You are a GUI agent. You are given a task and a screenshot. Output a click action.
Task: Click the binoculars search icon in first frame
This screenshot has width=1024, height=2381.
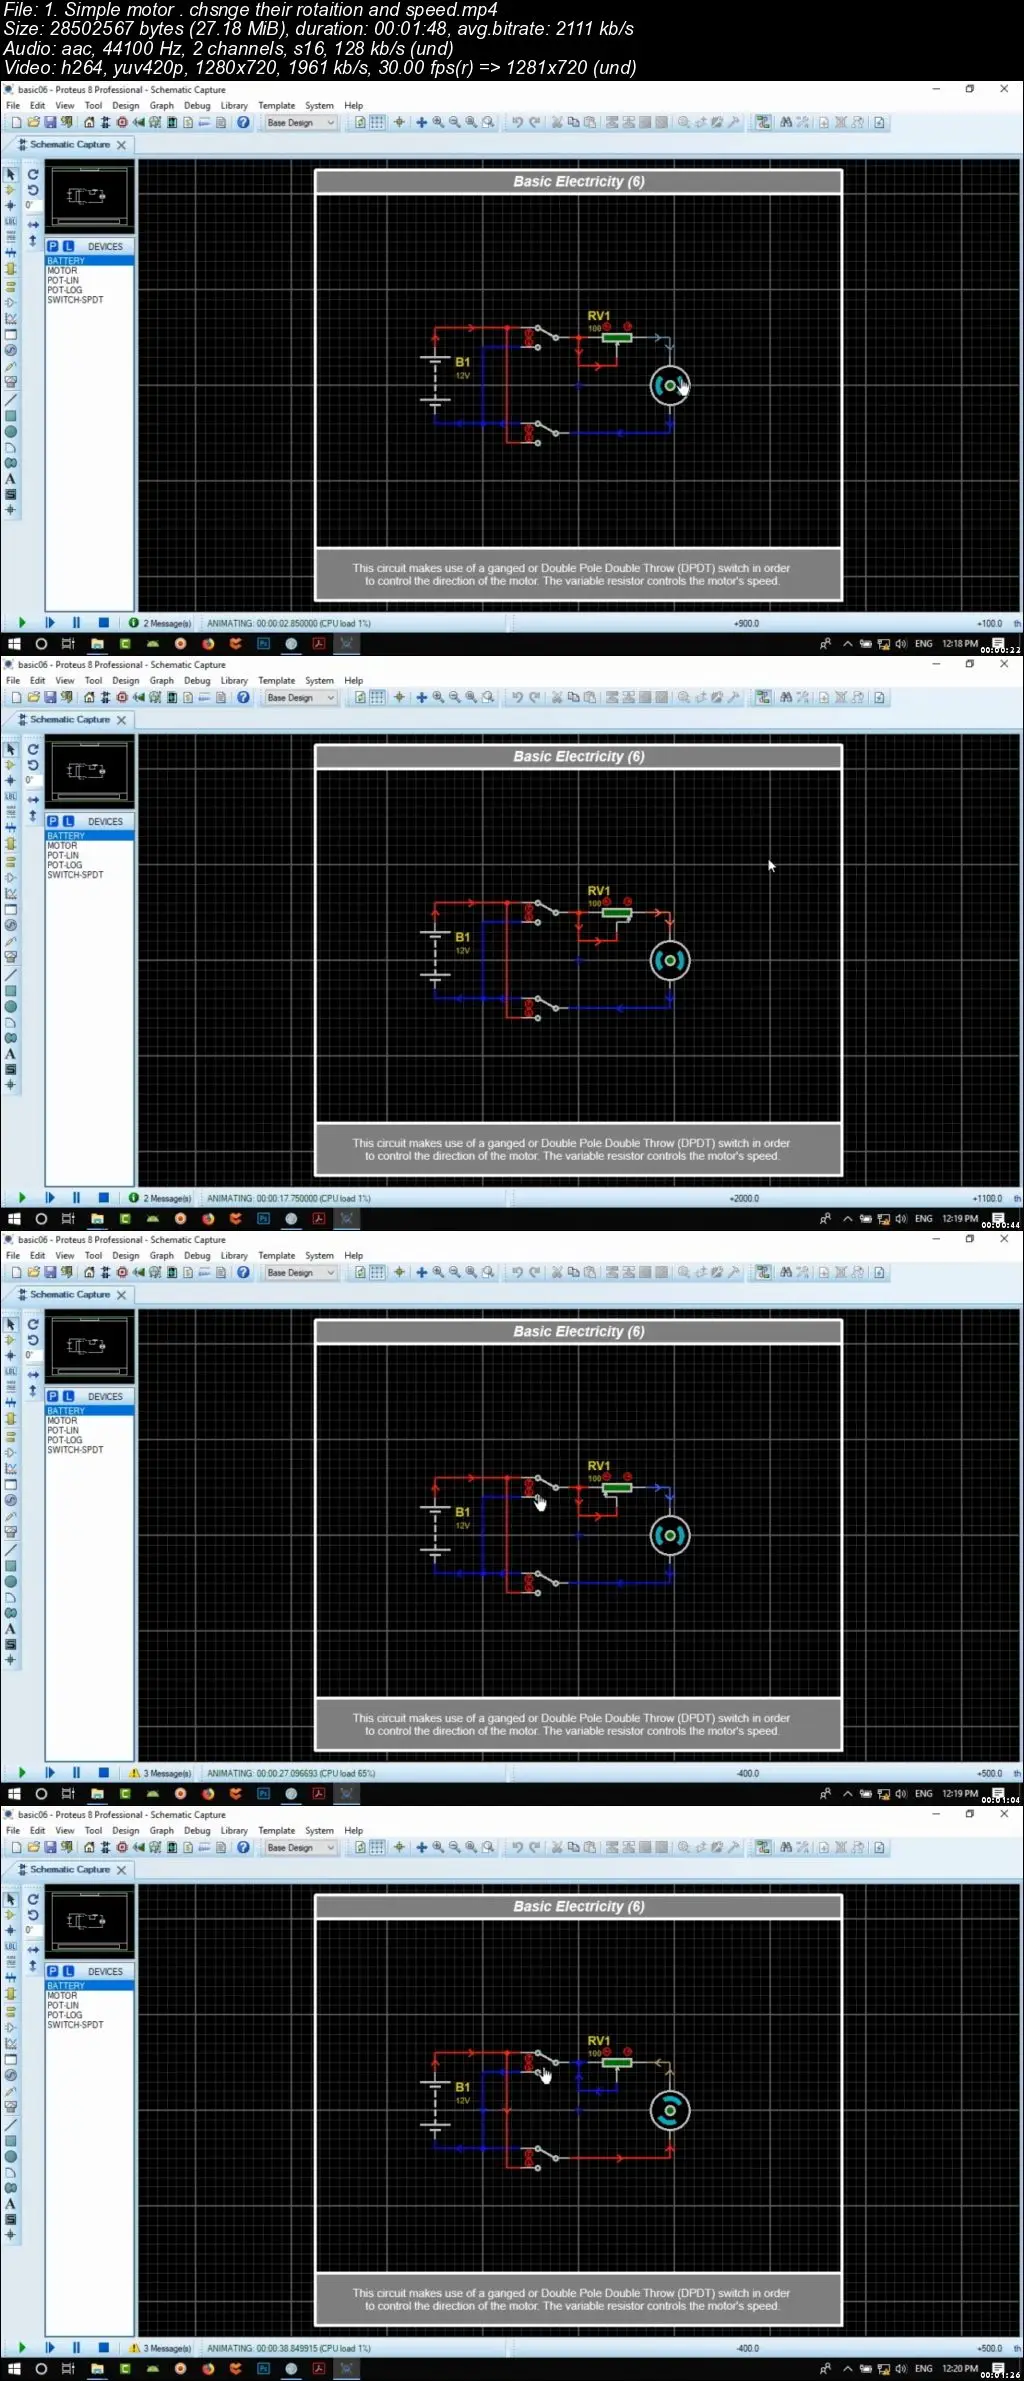pos(786,123)
